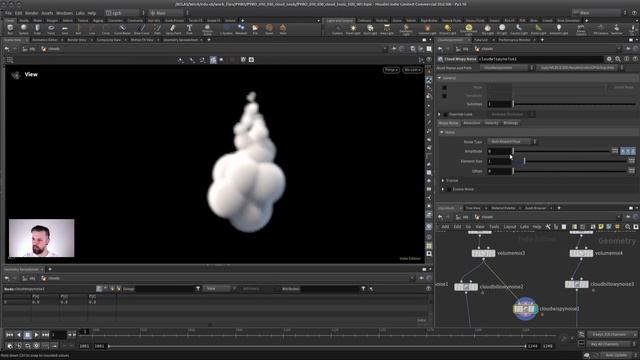Add an Ambient Light from shelf
Image resolution: width=640 pixels, height=360 pixels.
click(559, 29)
